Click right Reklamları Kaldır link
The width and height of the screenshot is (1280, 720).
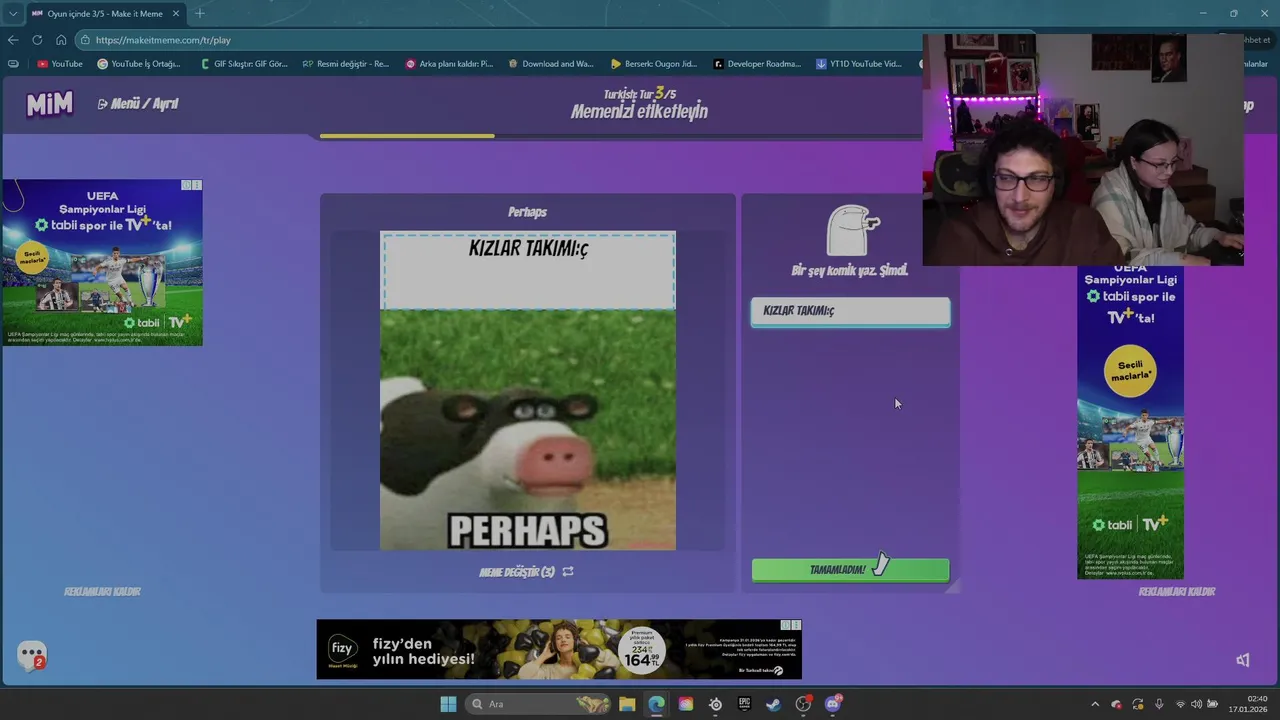coord(1177,592)
